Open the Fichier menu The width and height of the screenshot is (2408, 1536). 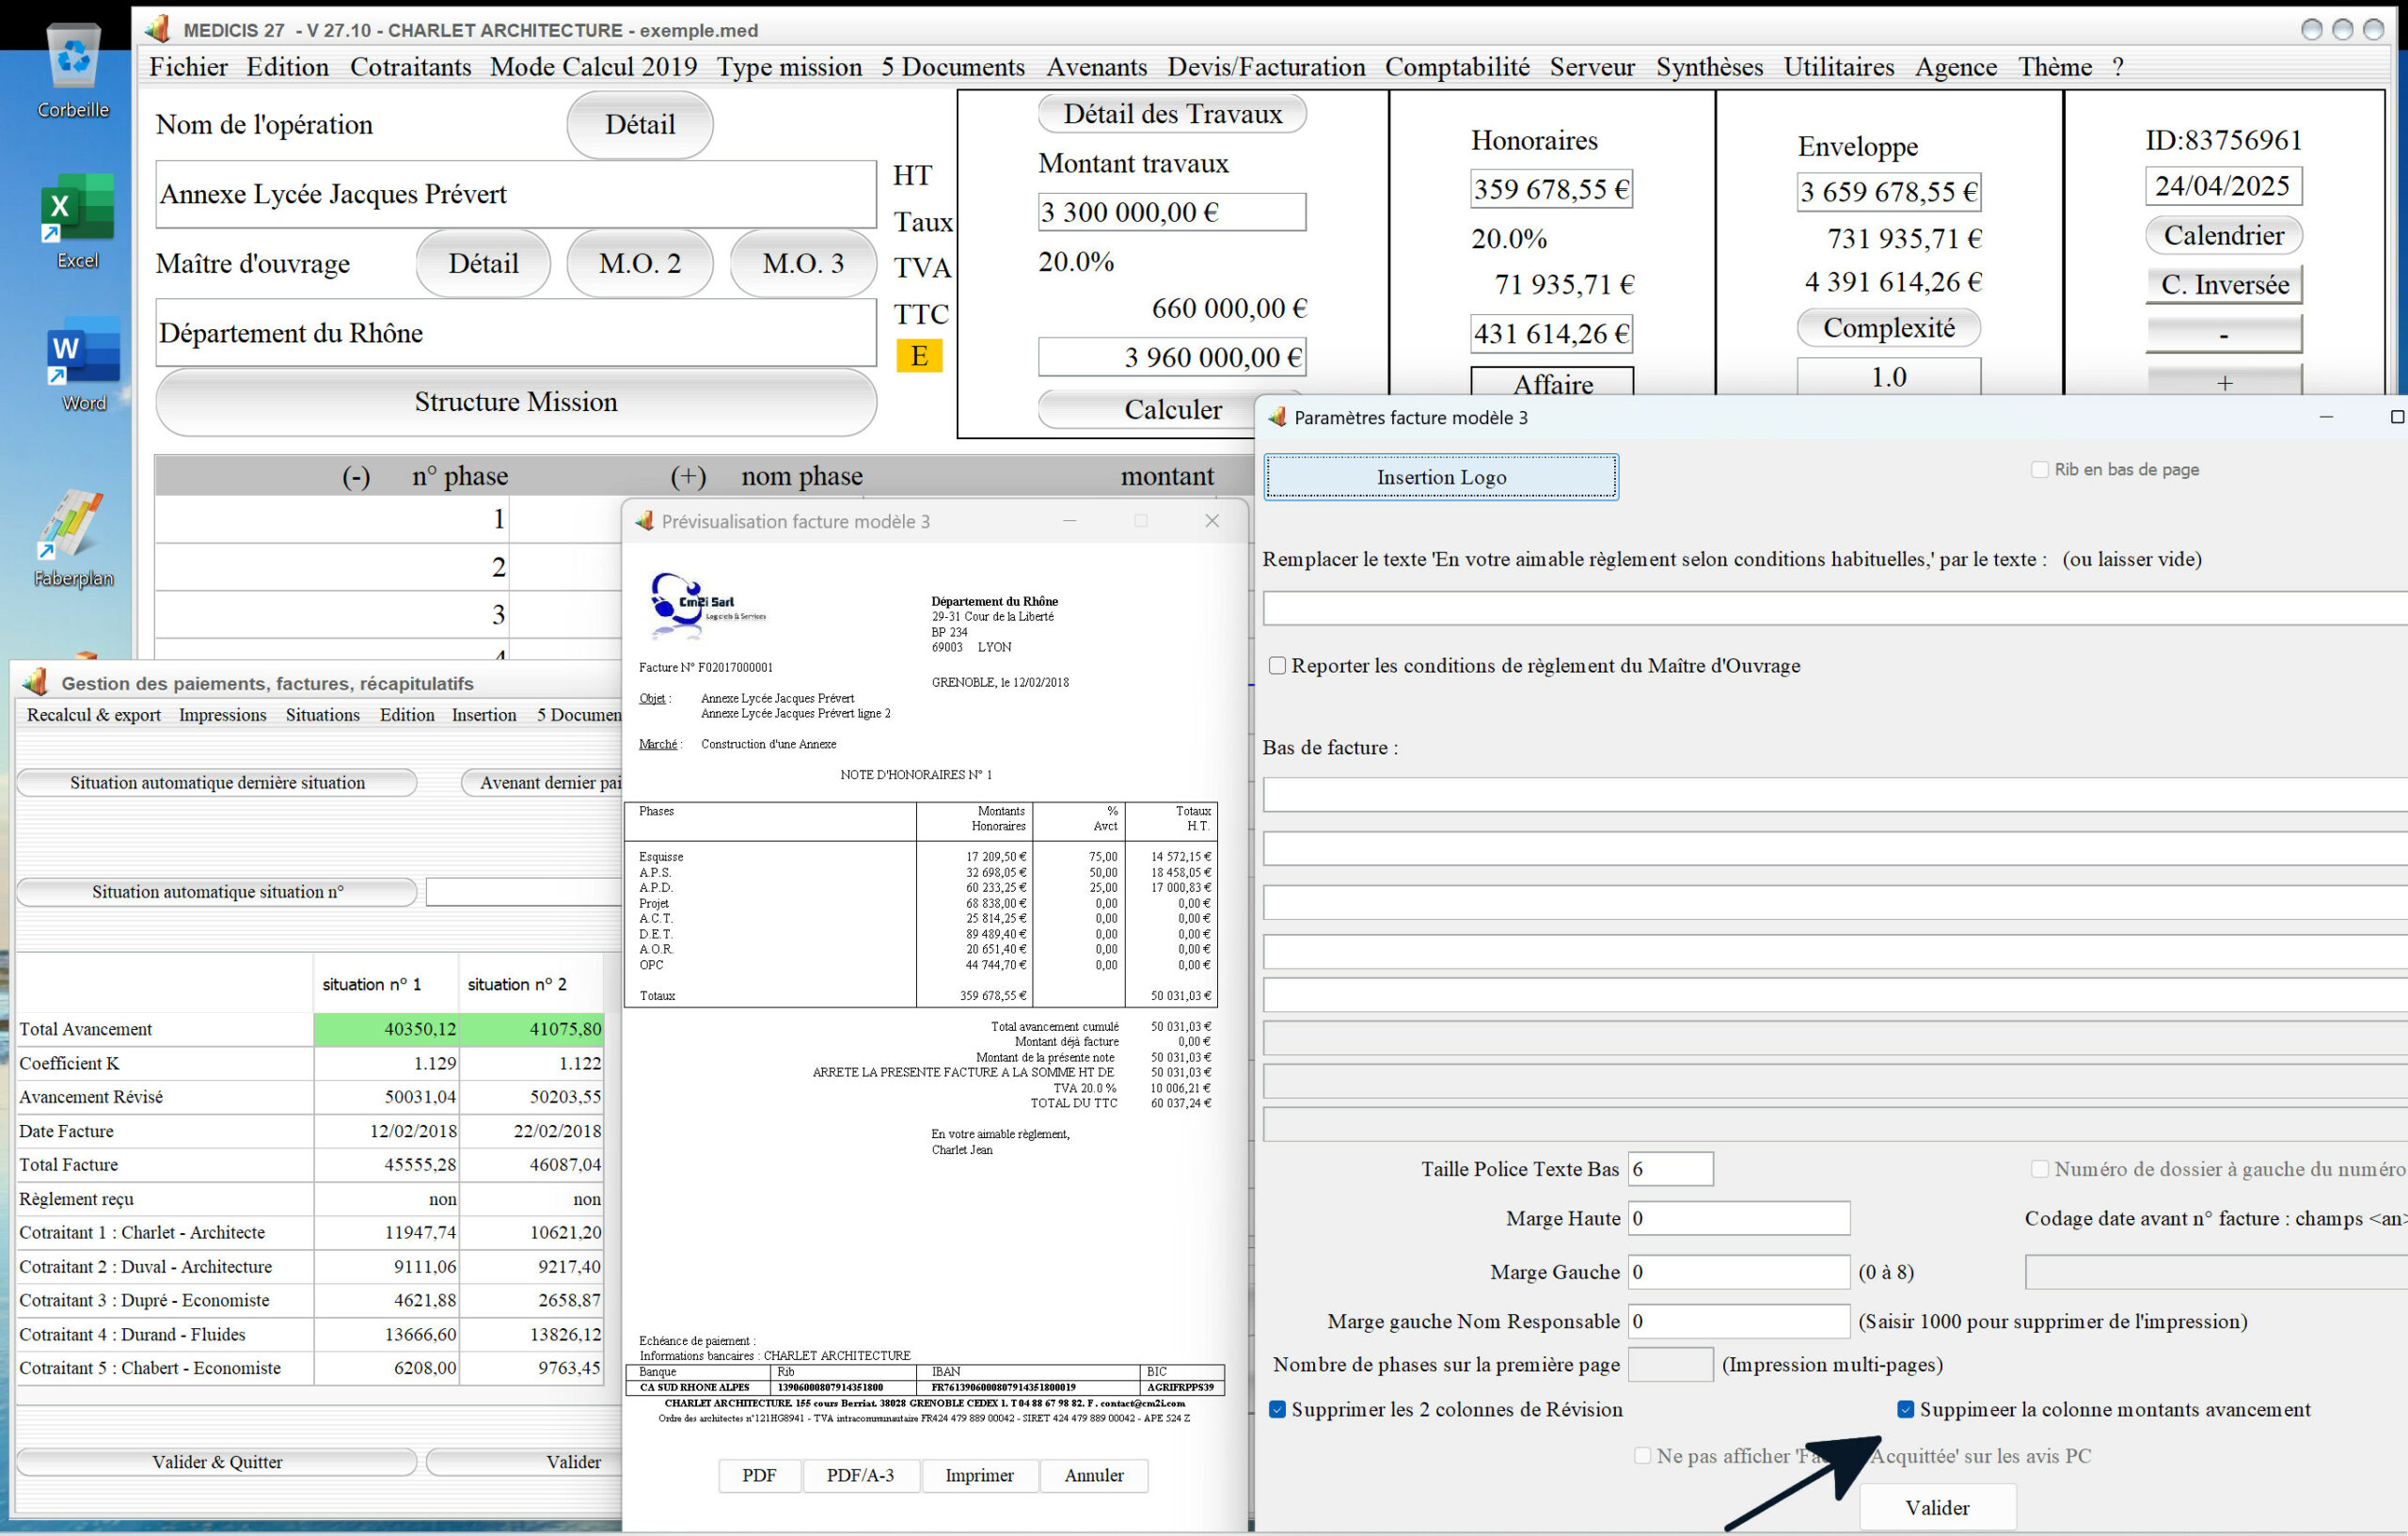pos(188,67)
